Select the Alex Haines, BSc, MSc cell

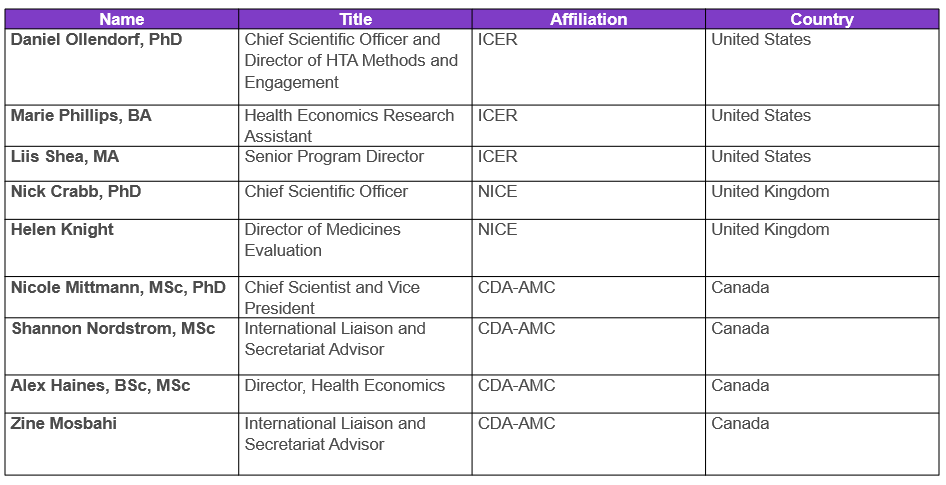click(101, 386)
